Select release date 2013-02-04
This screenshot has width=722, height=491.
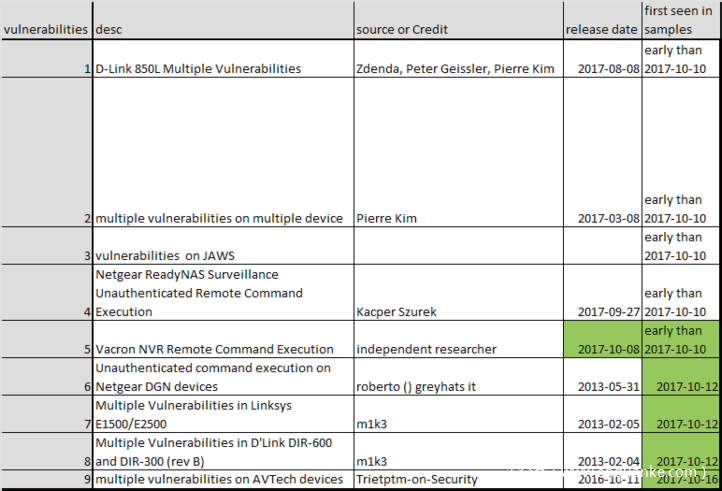coord(602,451)
